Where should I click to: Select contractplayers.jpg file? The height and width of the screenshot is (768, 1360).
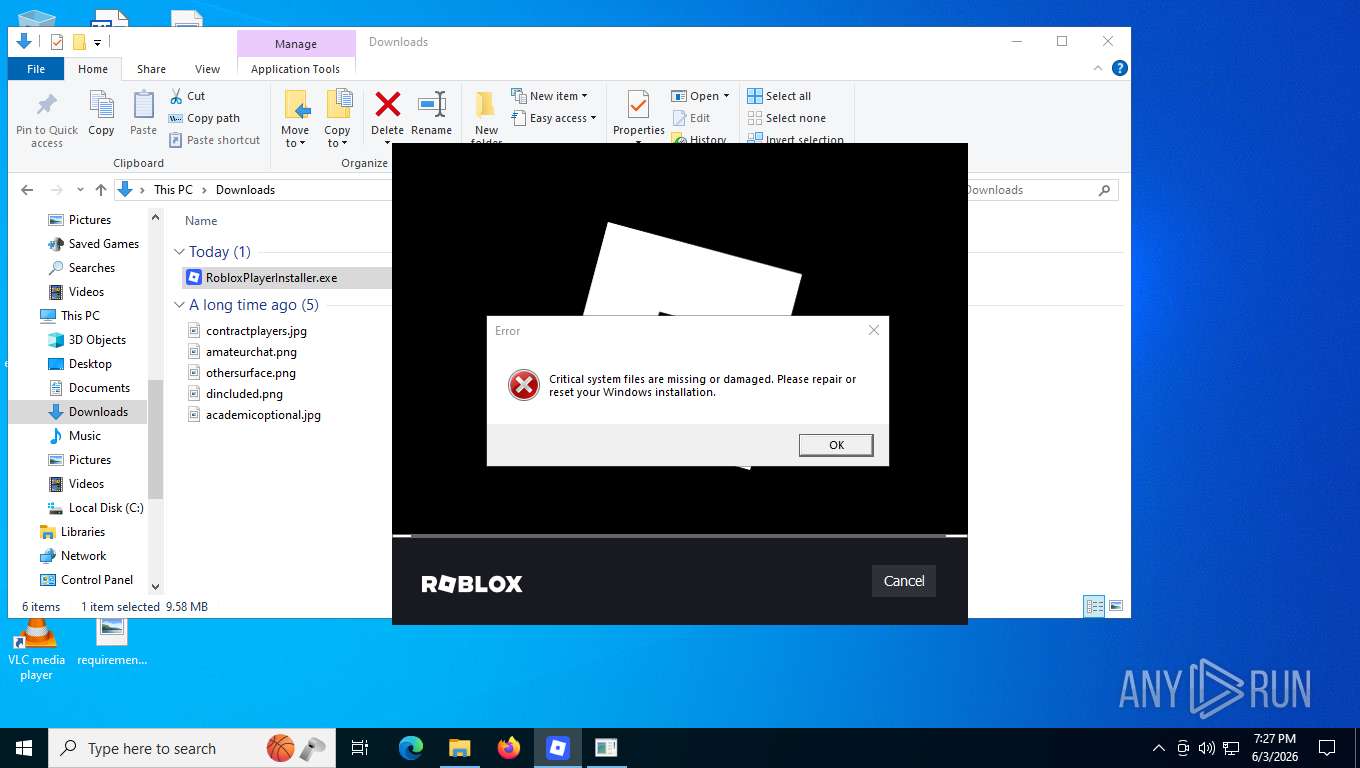coord(256,331)
